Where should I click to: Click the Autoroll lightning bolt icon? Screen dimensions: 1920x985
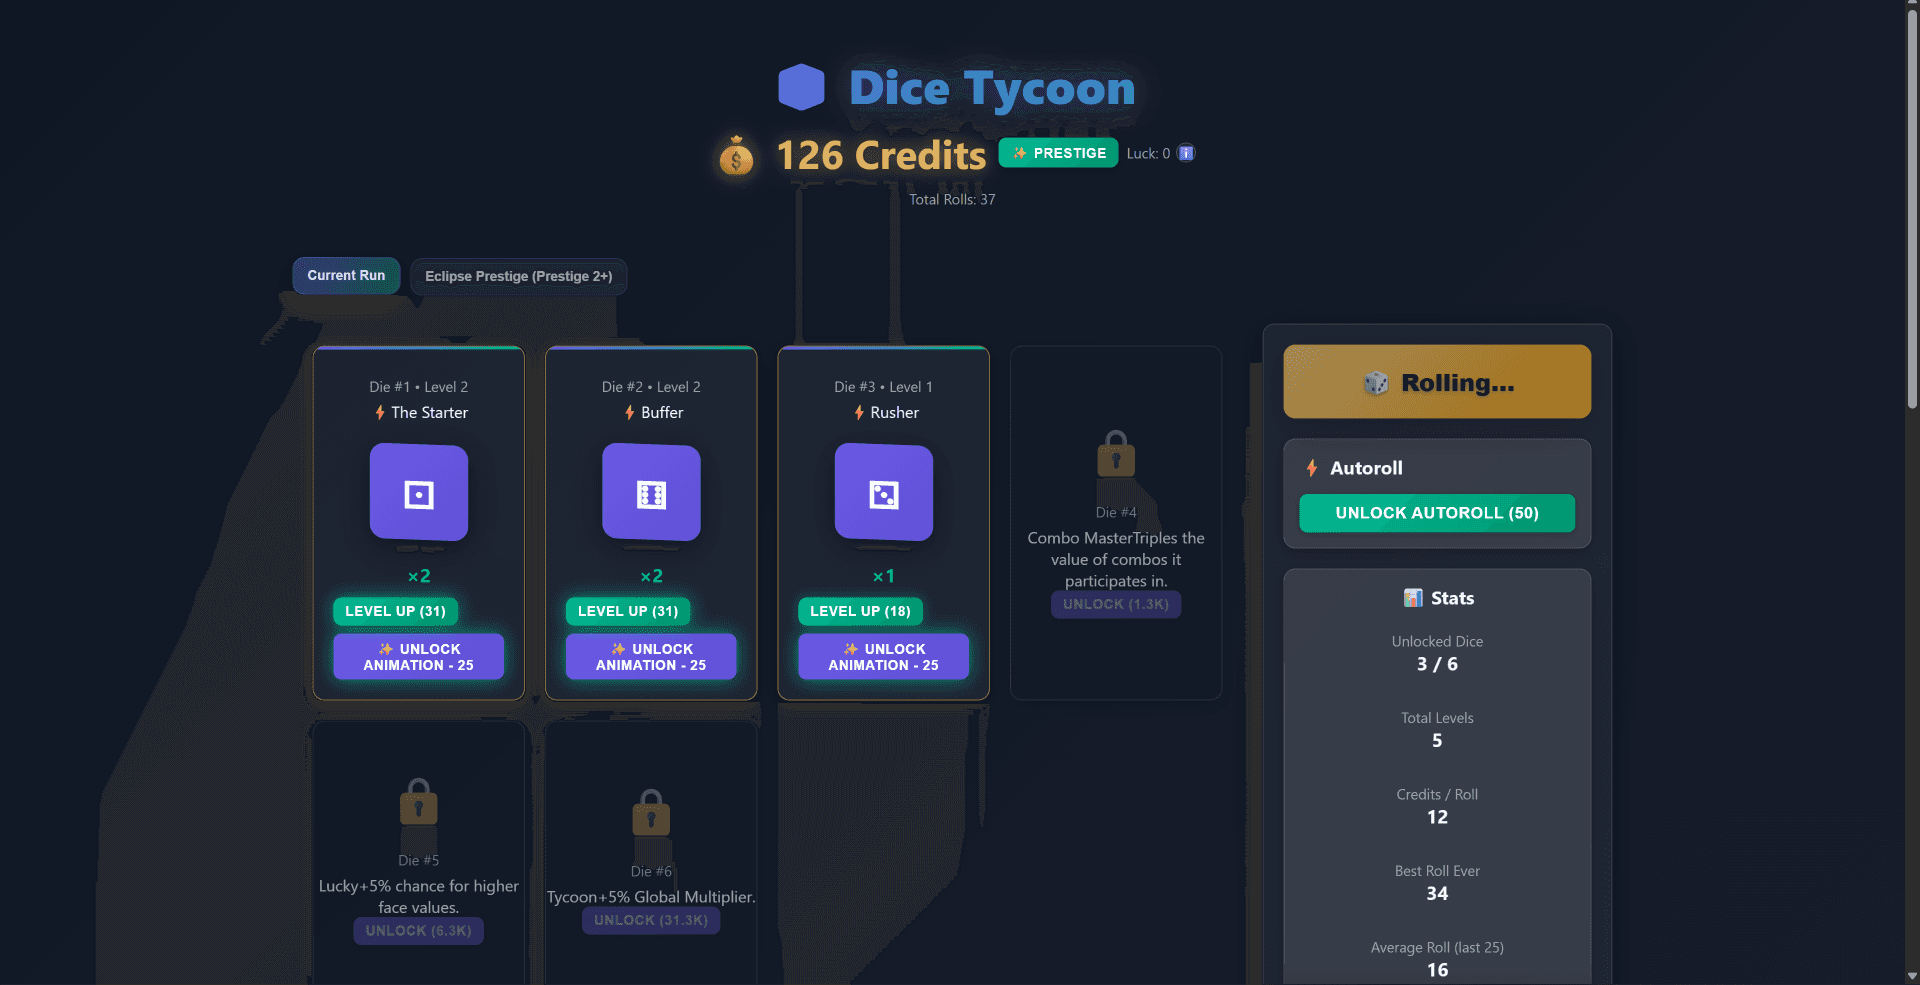click(x=1312, y=468)
